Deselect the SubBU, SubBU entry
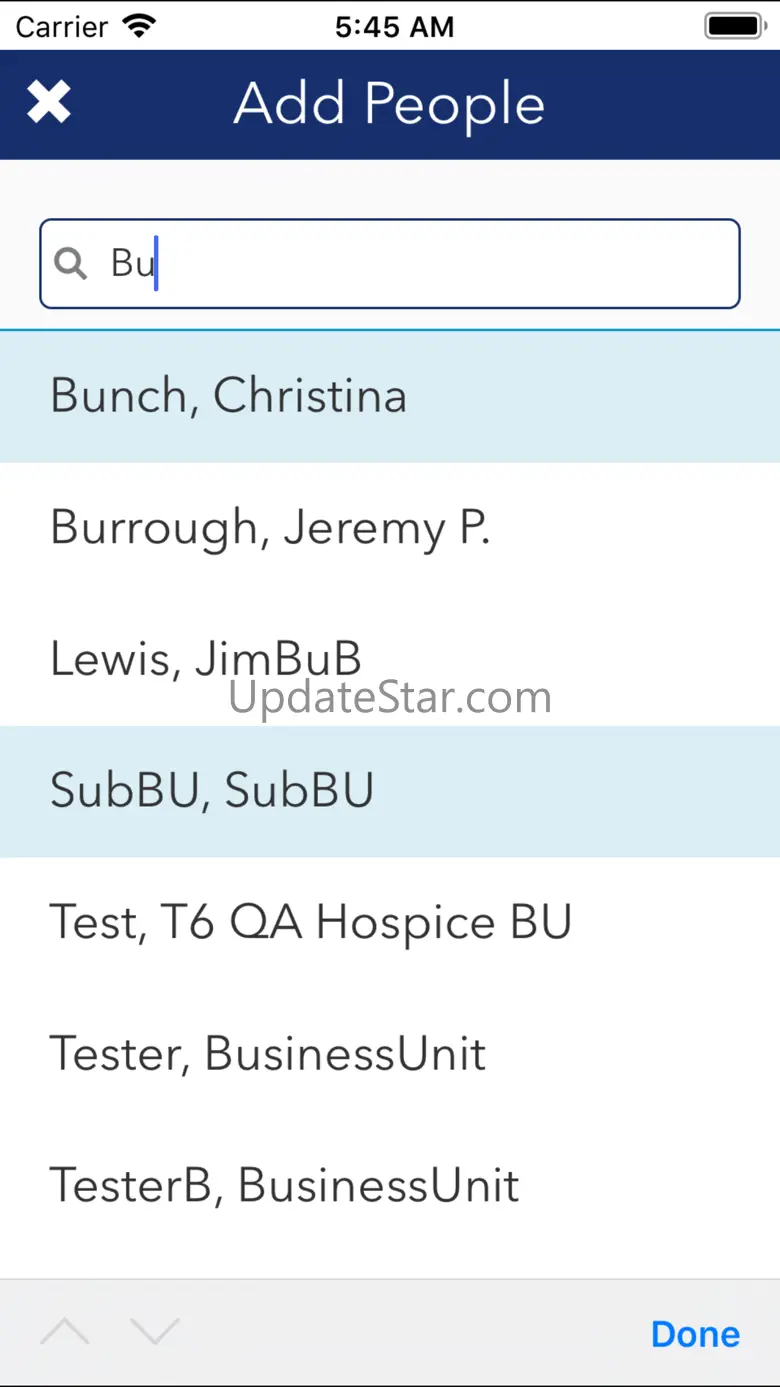780x1387 pixels. [390, 791]
